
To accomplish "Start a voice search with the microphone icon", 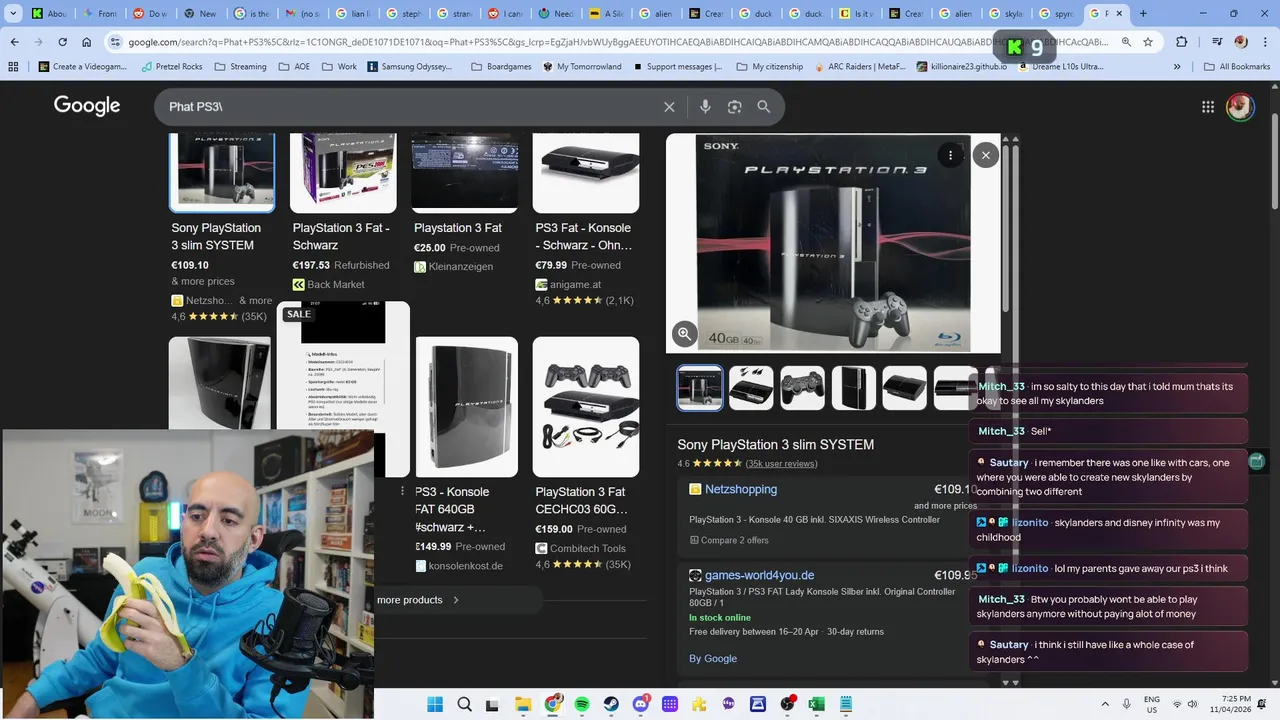I will 705,107.
